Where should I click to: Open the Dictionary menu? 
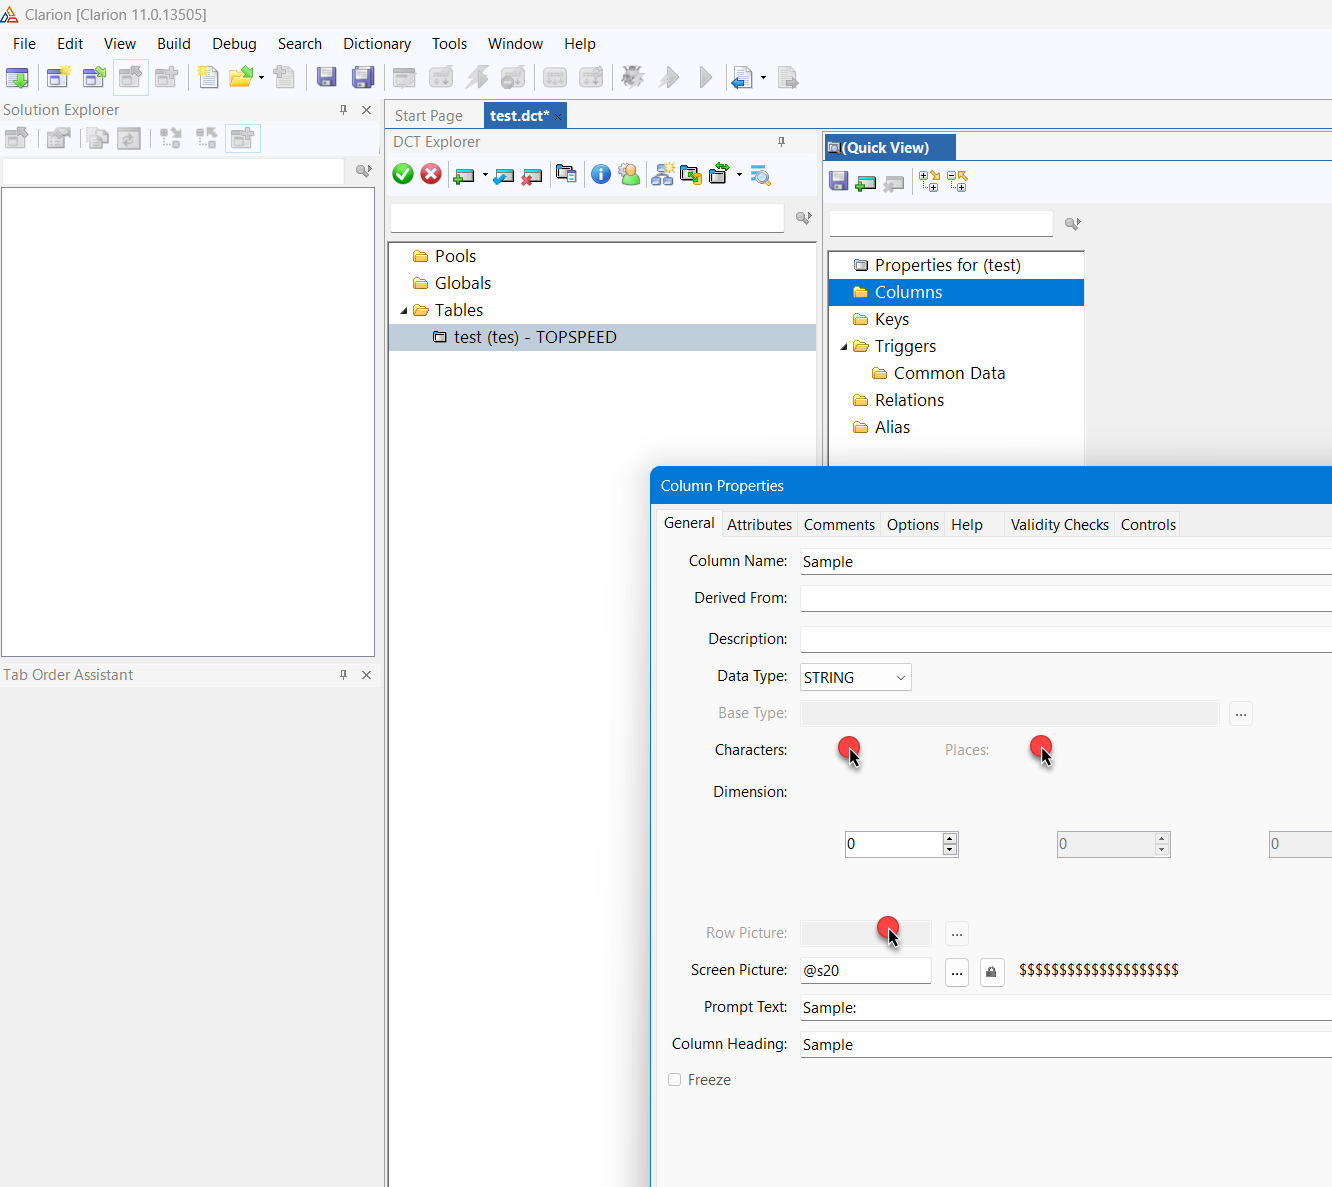pos(376,44)
